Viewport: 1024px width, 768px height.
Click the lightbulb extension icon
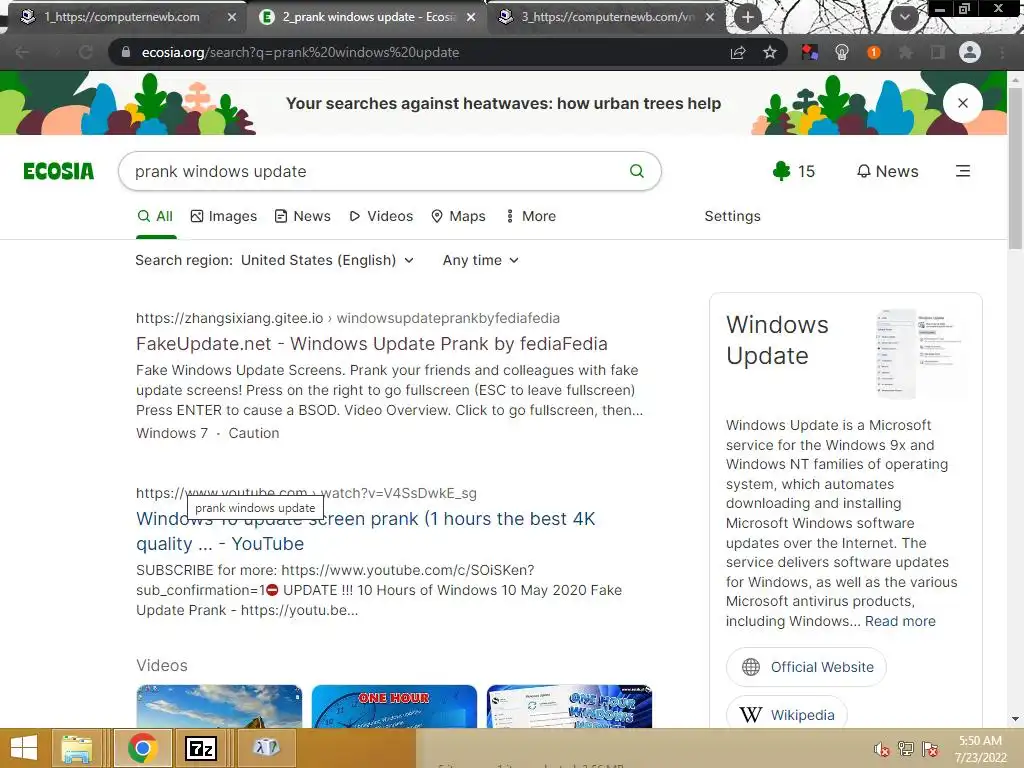click(842, 52)
